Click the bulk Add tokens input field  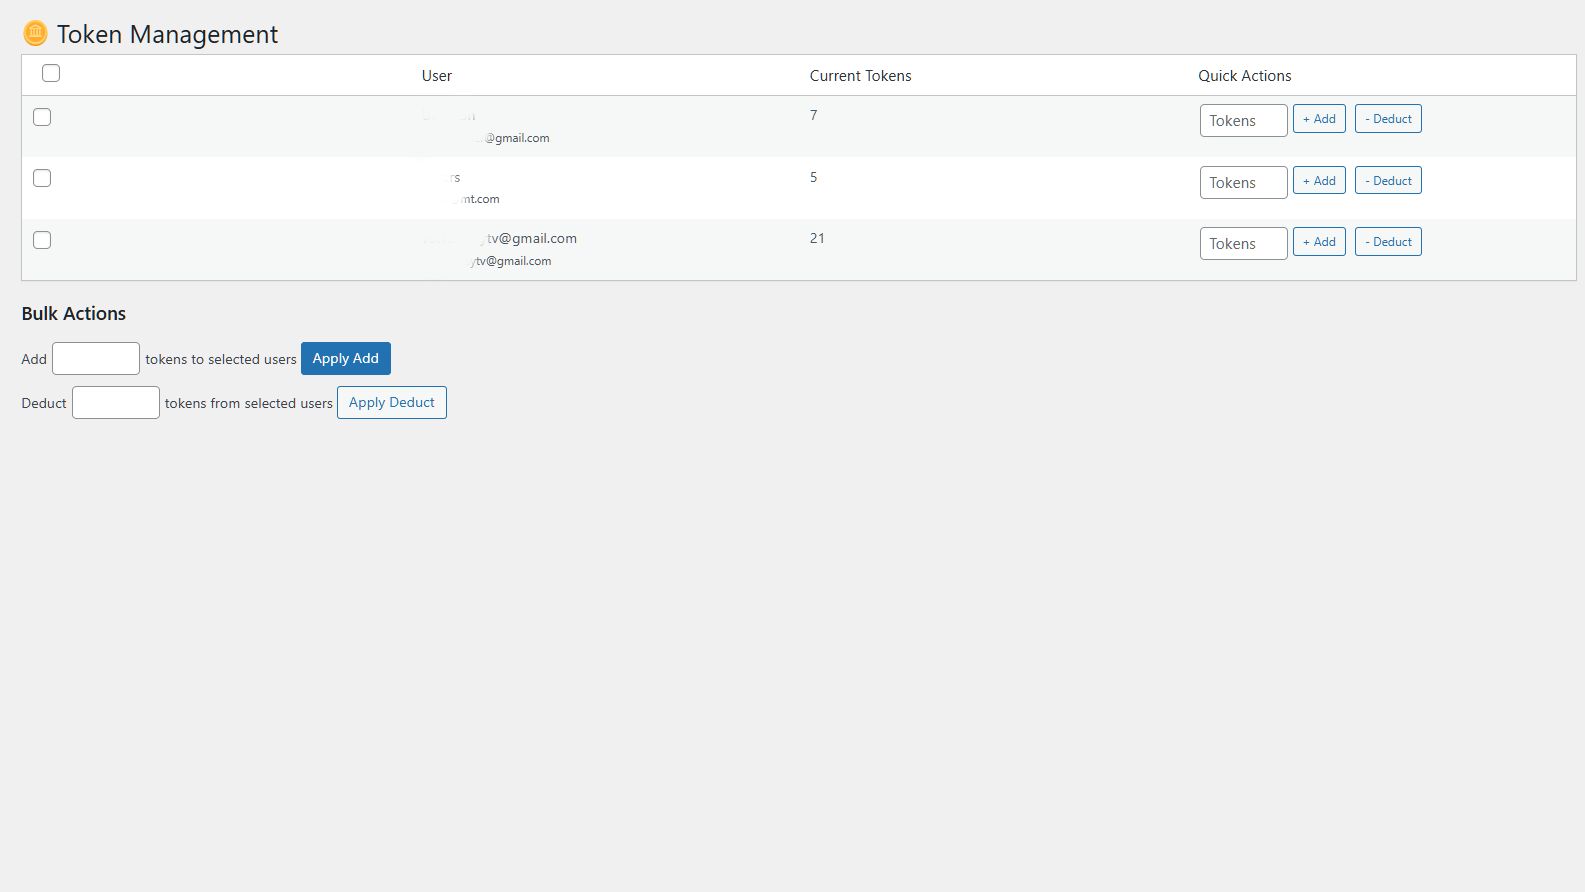pyautogui.click(x=96, y=359)
